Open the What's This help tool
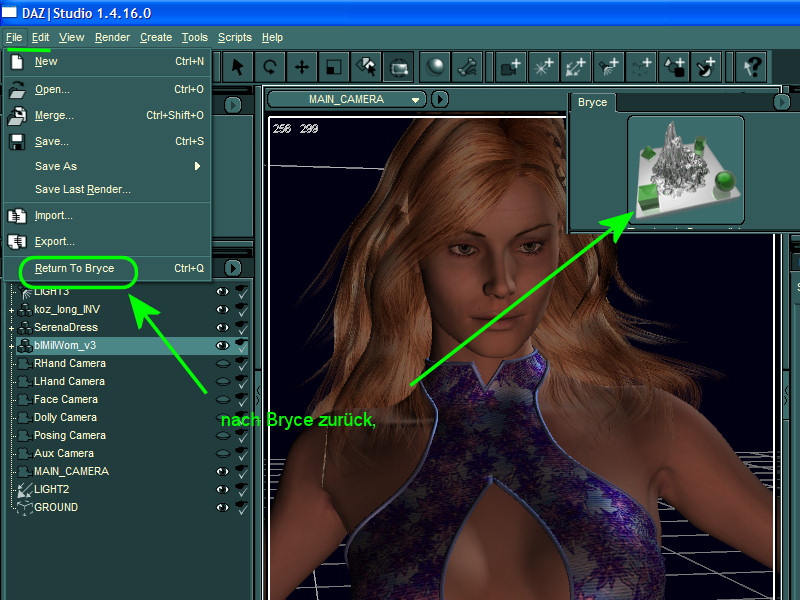 pyautogui.click(x=751, y=67)
